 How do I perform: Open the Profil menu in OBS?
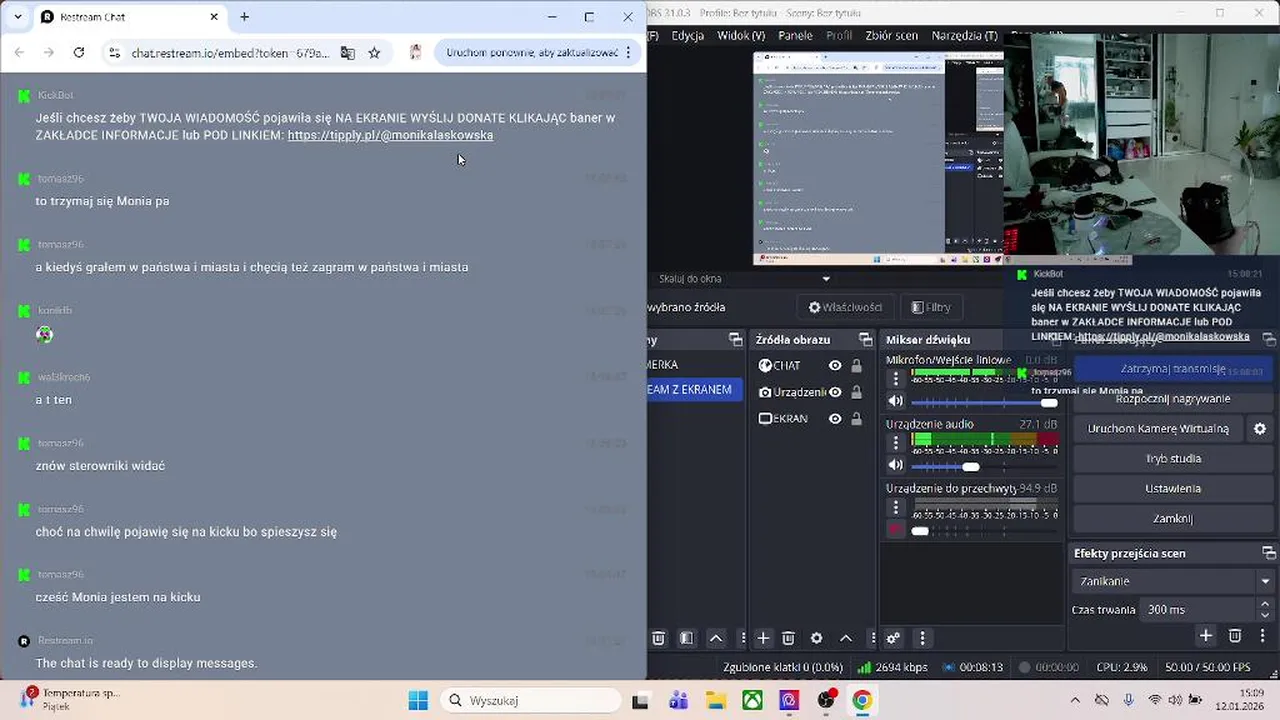coord(839,35)
